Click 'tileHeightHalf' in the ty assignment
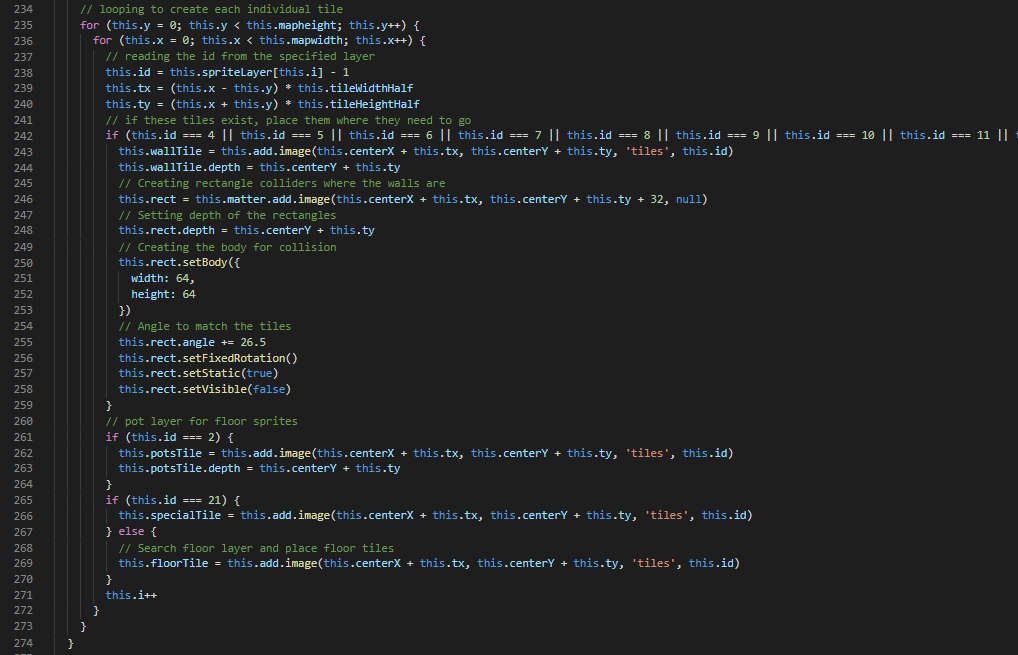 [375, 104]
